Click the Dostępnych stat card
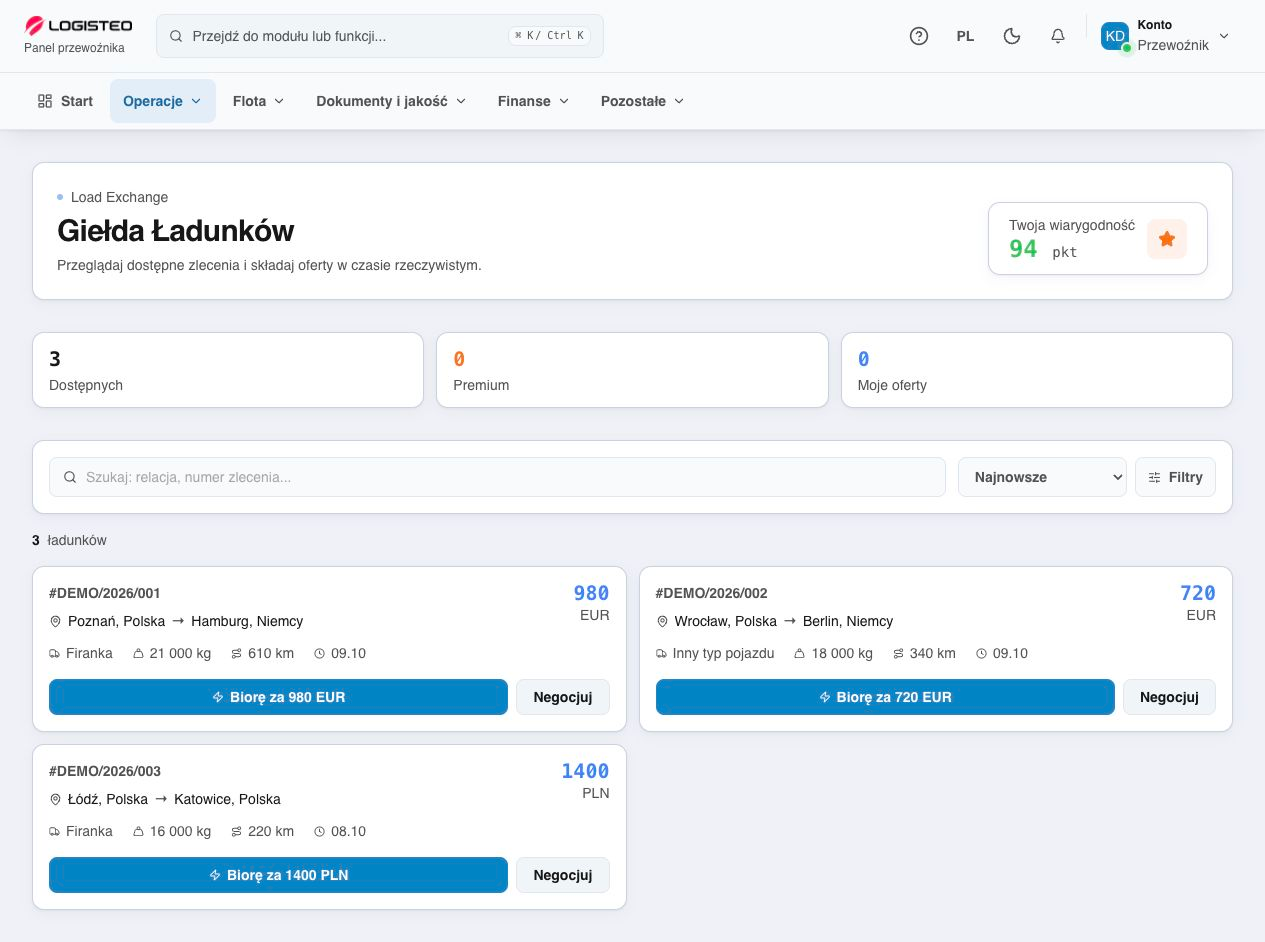The width and height of the screenshot is (1265, 942). (228, 370)
